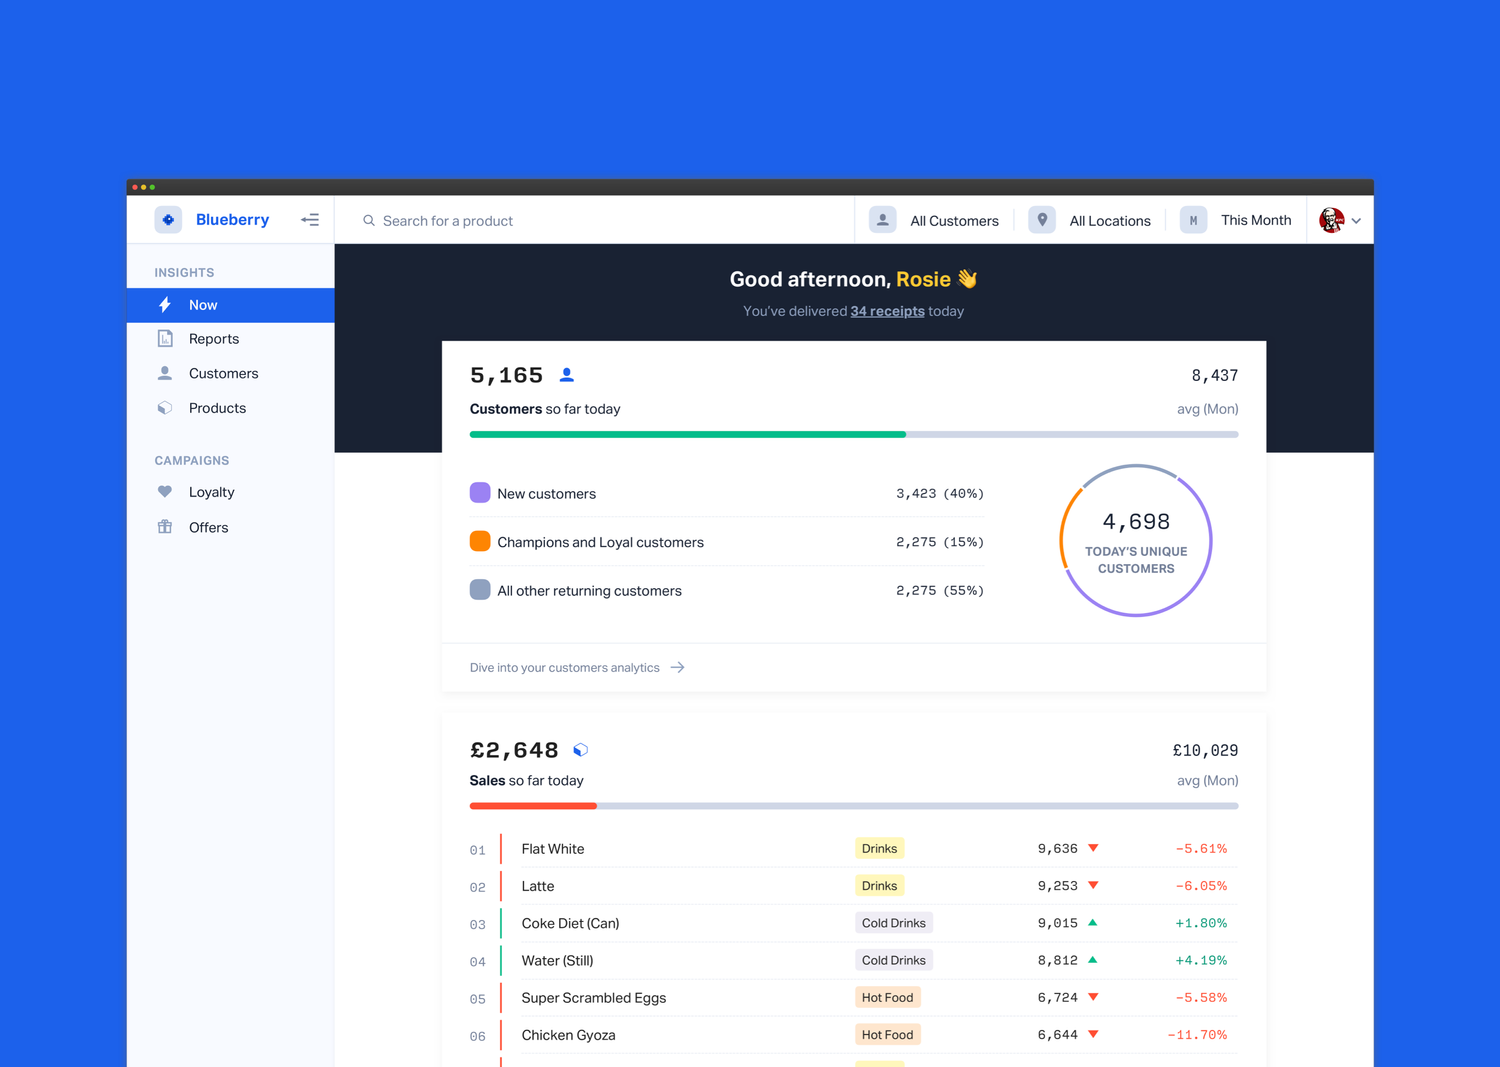Click the green up arrow for Coke Diet
The height and width of the screenshot is (1067, 1500).
pyautogui.click(x=1093, y=922)
